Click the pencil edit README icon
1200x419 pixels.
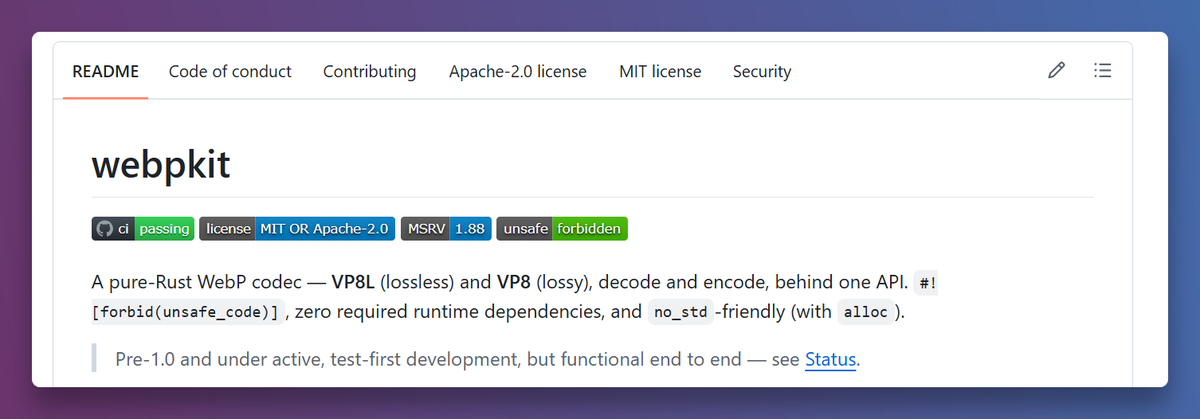click(x=1056, y=71)
